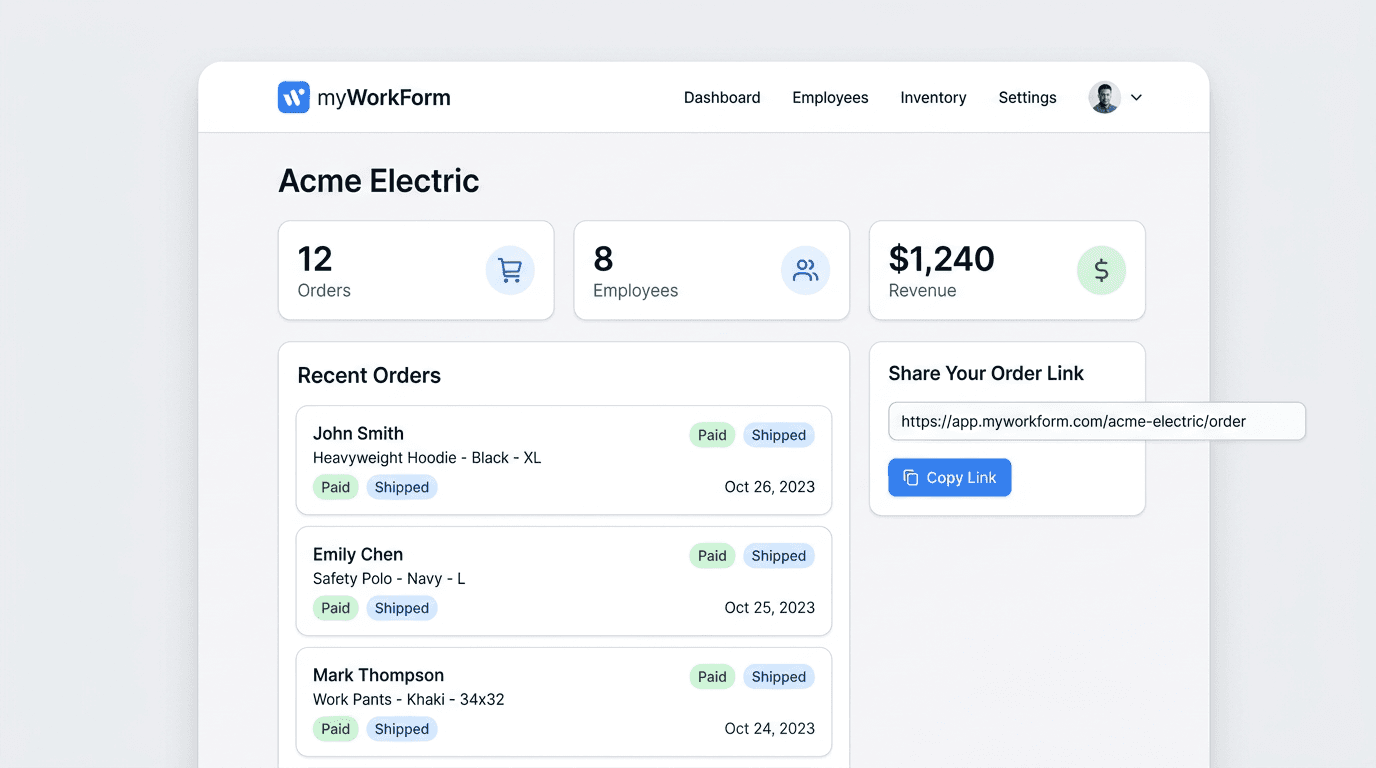1376x768 pixels.
Task: Click the myWorkForm logo icon
Action: (x=293, y=97)
